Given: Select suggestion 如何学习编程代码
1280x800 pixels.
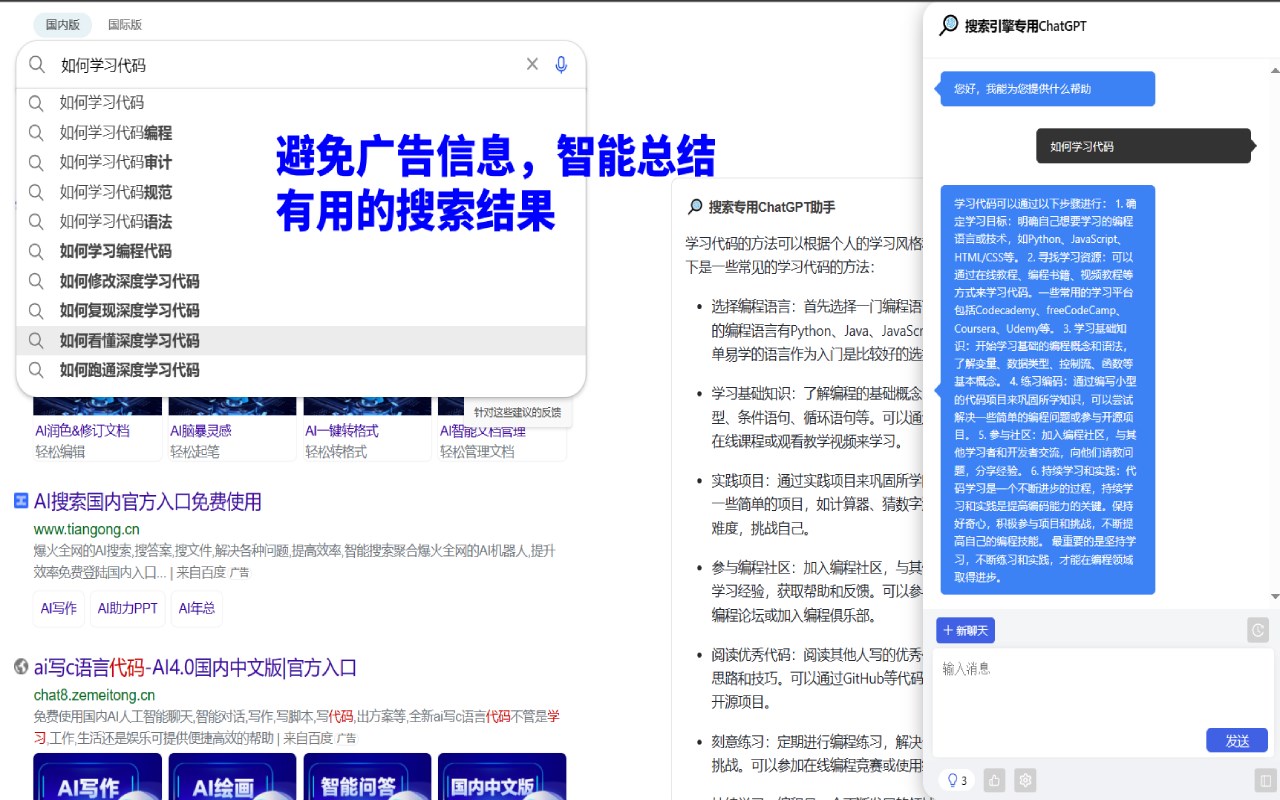Looking at the screenshot, I should 301,251.
